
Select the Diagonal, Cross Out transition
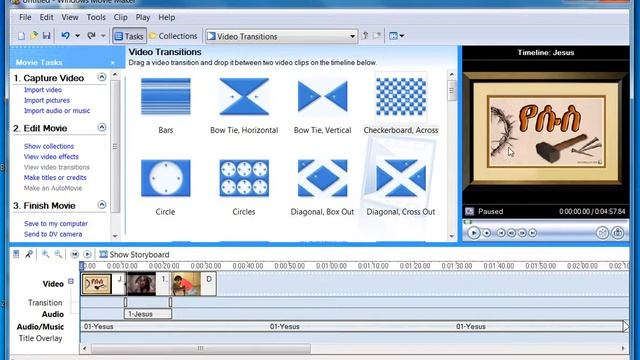click(x=401, y=178)
